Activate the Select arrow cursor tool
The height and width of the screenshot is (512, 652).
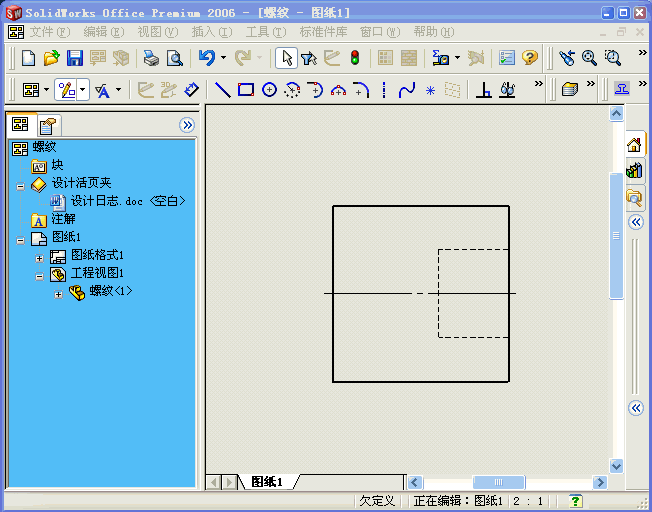(x=286, y=58)
